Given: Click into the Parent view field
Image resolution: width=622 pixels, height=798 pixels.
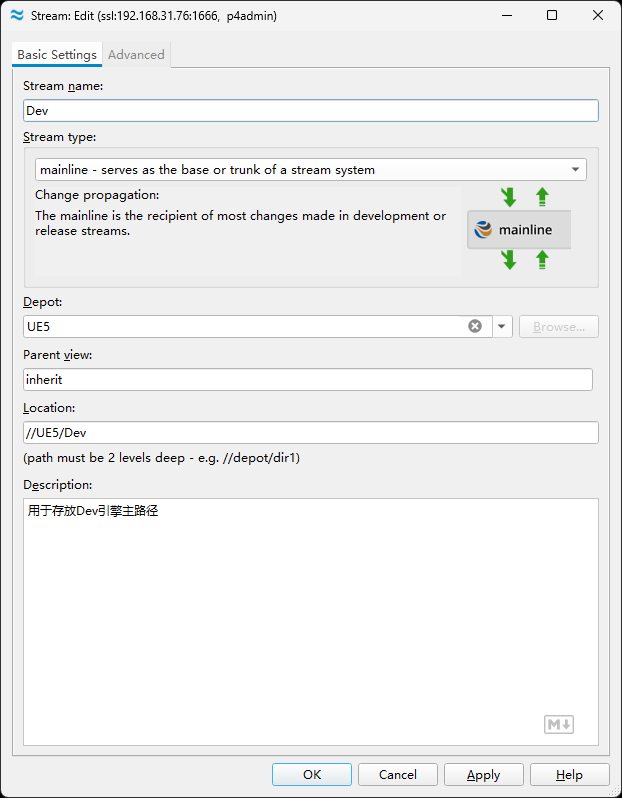Looking at the screenshot, I should [308, 380].
